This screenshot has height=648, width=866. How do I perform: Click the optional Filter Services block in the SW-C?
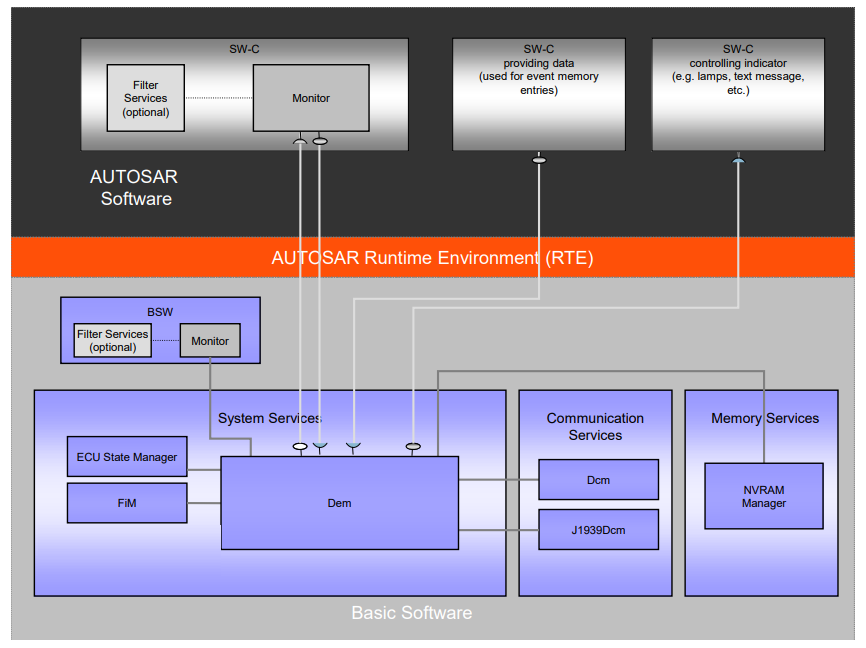point(144,97)
